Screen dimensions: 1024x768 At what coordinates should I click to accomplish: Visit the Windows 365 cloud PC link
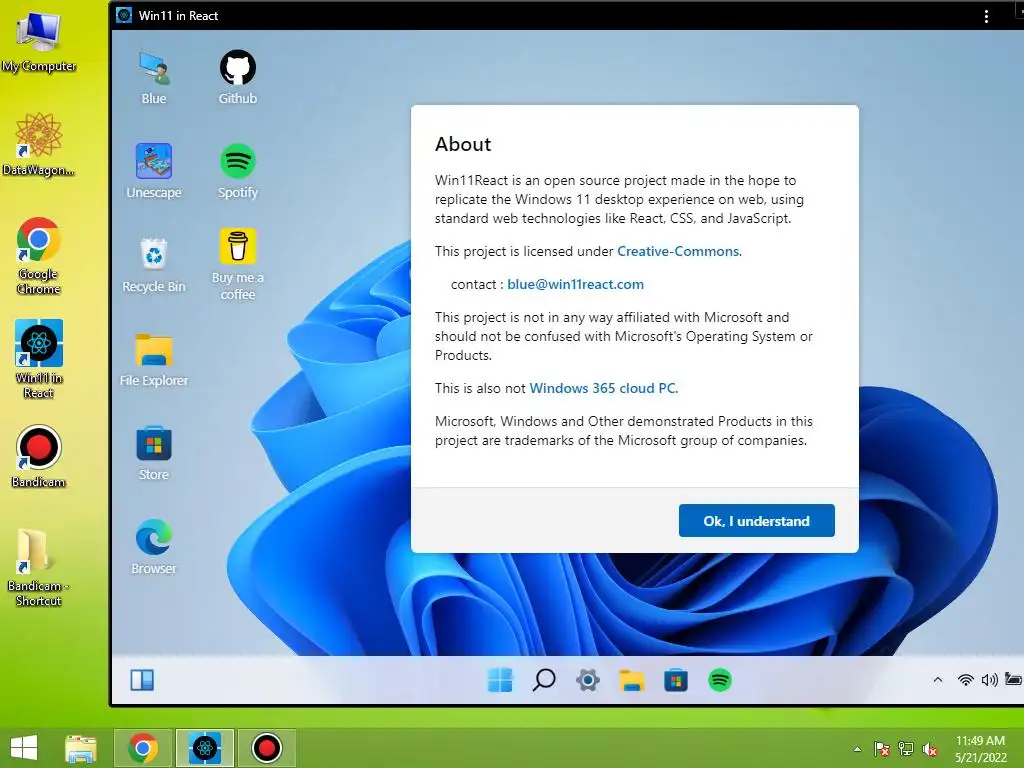[x=603, y=388]
